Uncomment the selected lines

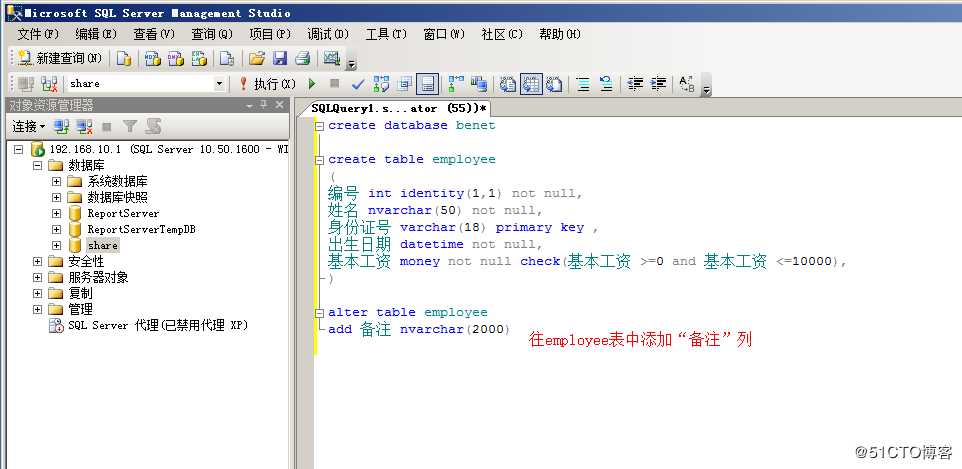606,84
